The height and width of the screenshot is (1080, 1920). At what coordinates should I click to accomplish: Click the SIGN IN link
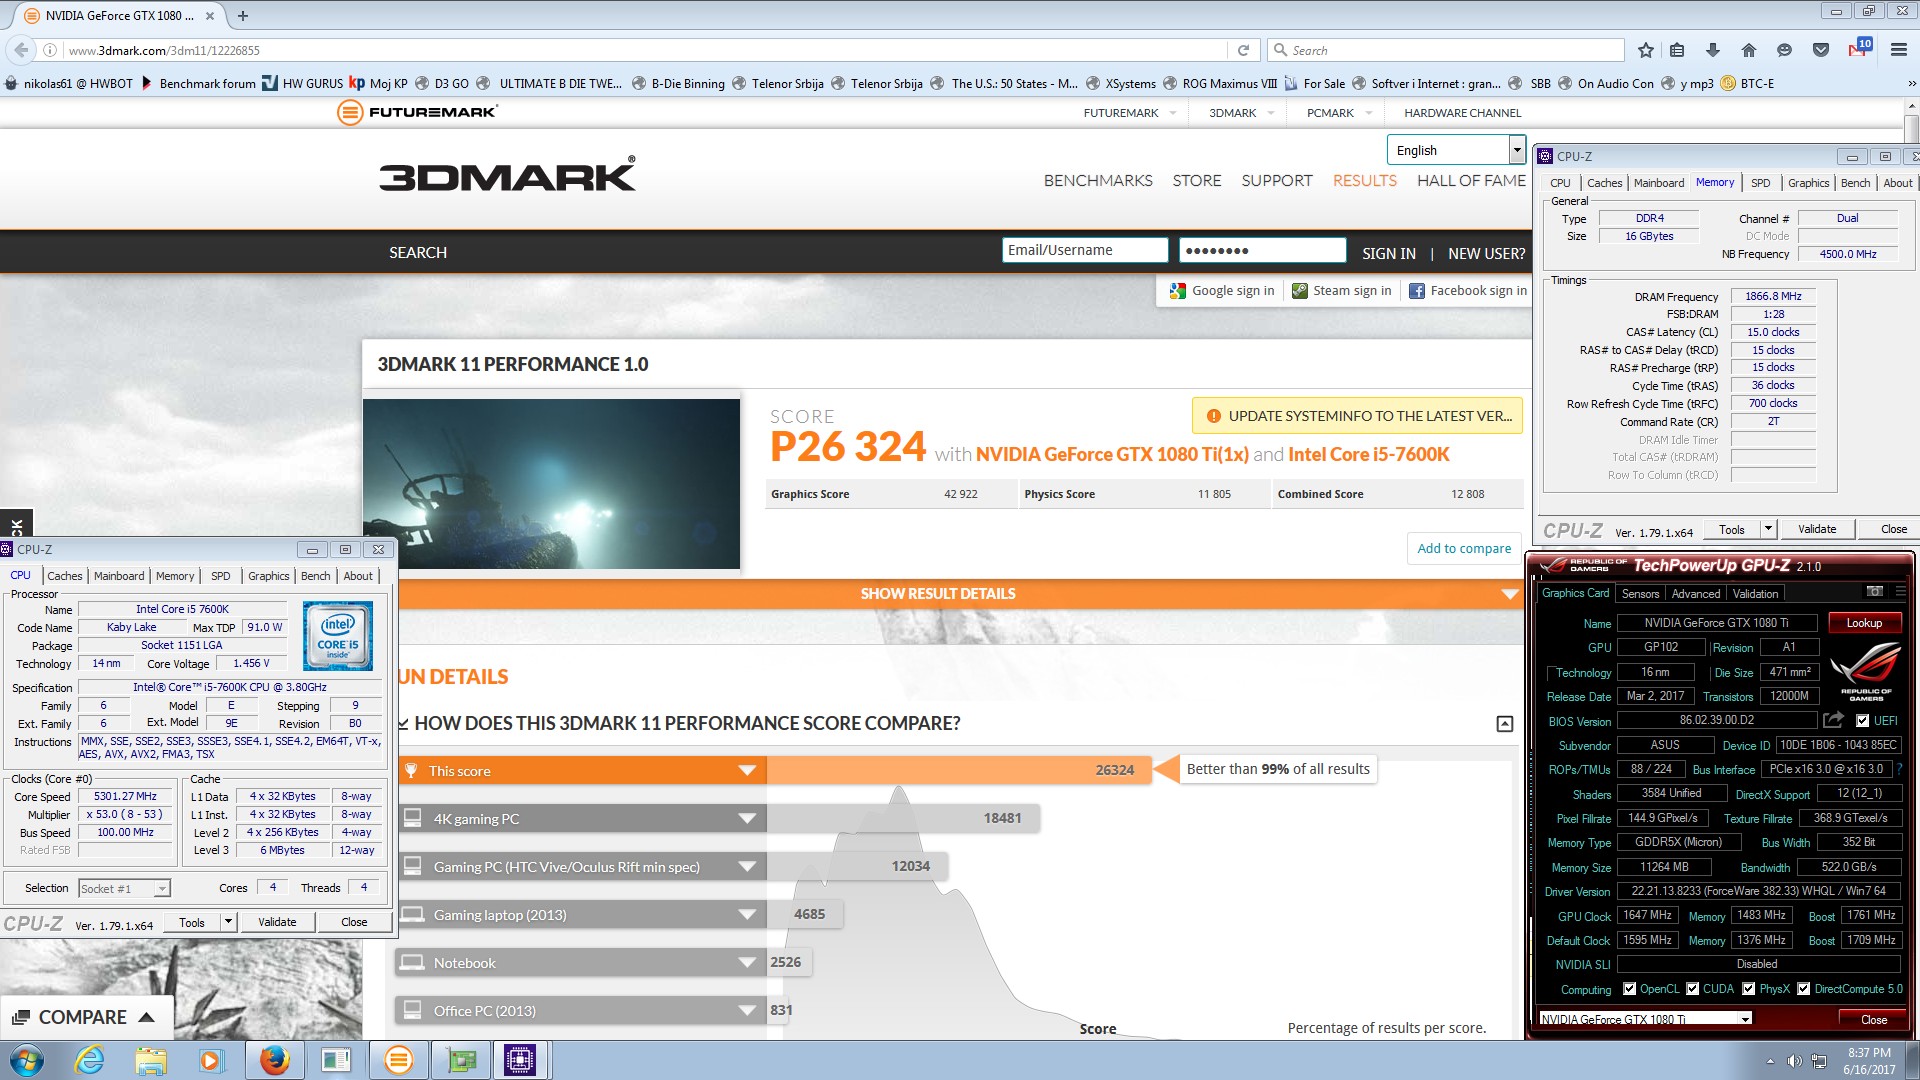click(1388, 254)
